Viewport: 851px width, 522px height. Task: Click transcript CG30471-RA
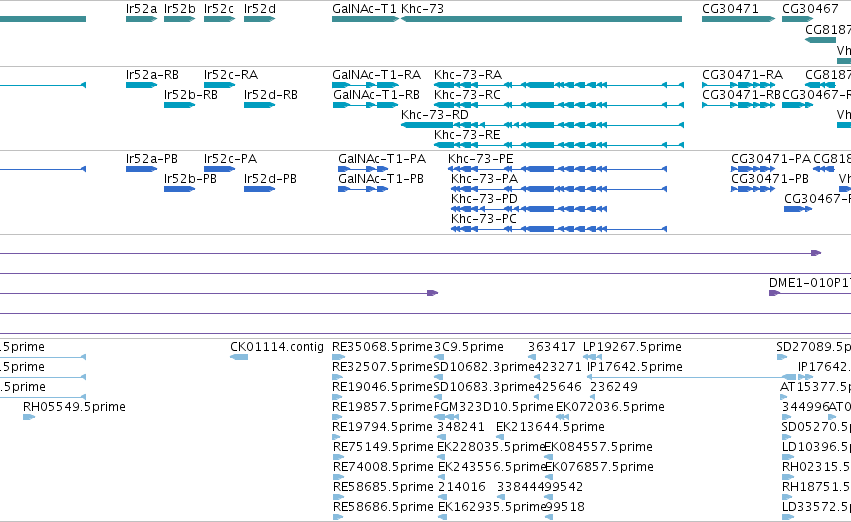click(738, 85)
